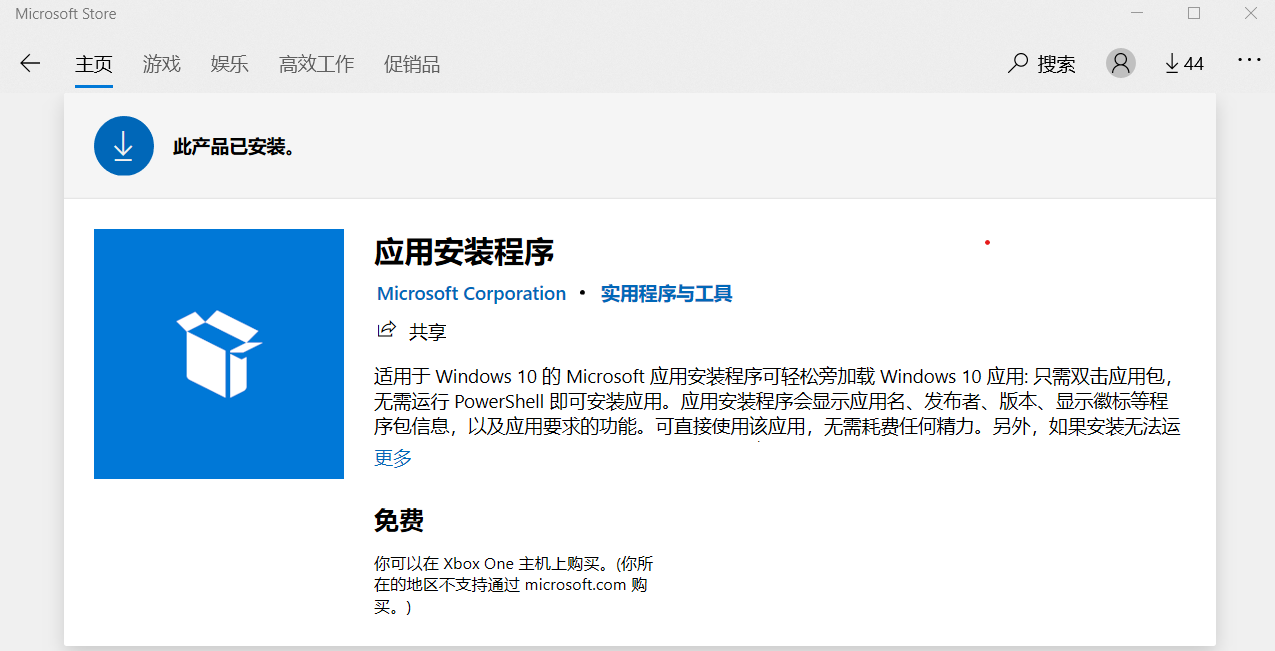
Task: Click the red notification dot near title
Action: coord(987,242)
